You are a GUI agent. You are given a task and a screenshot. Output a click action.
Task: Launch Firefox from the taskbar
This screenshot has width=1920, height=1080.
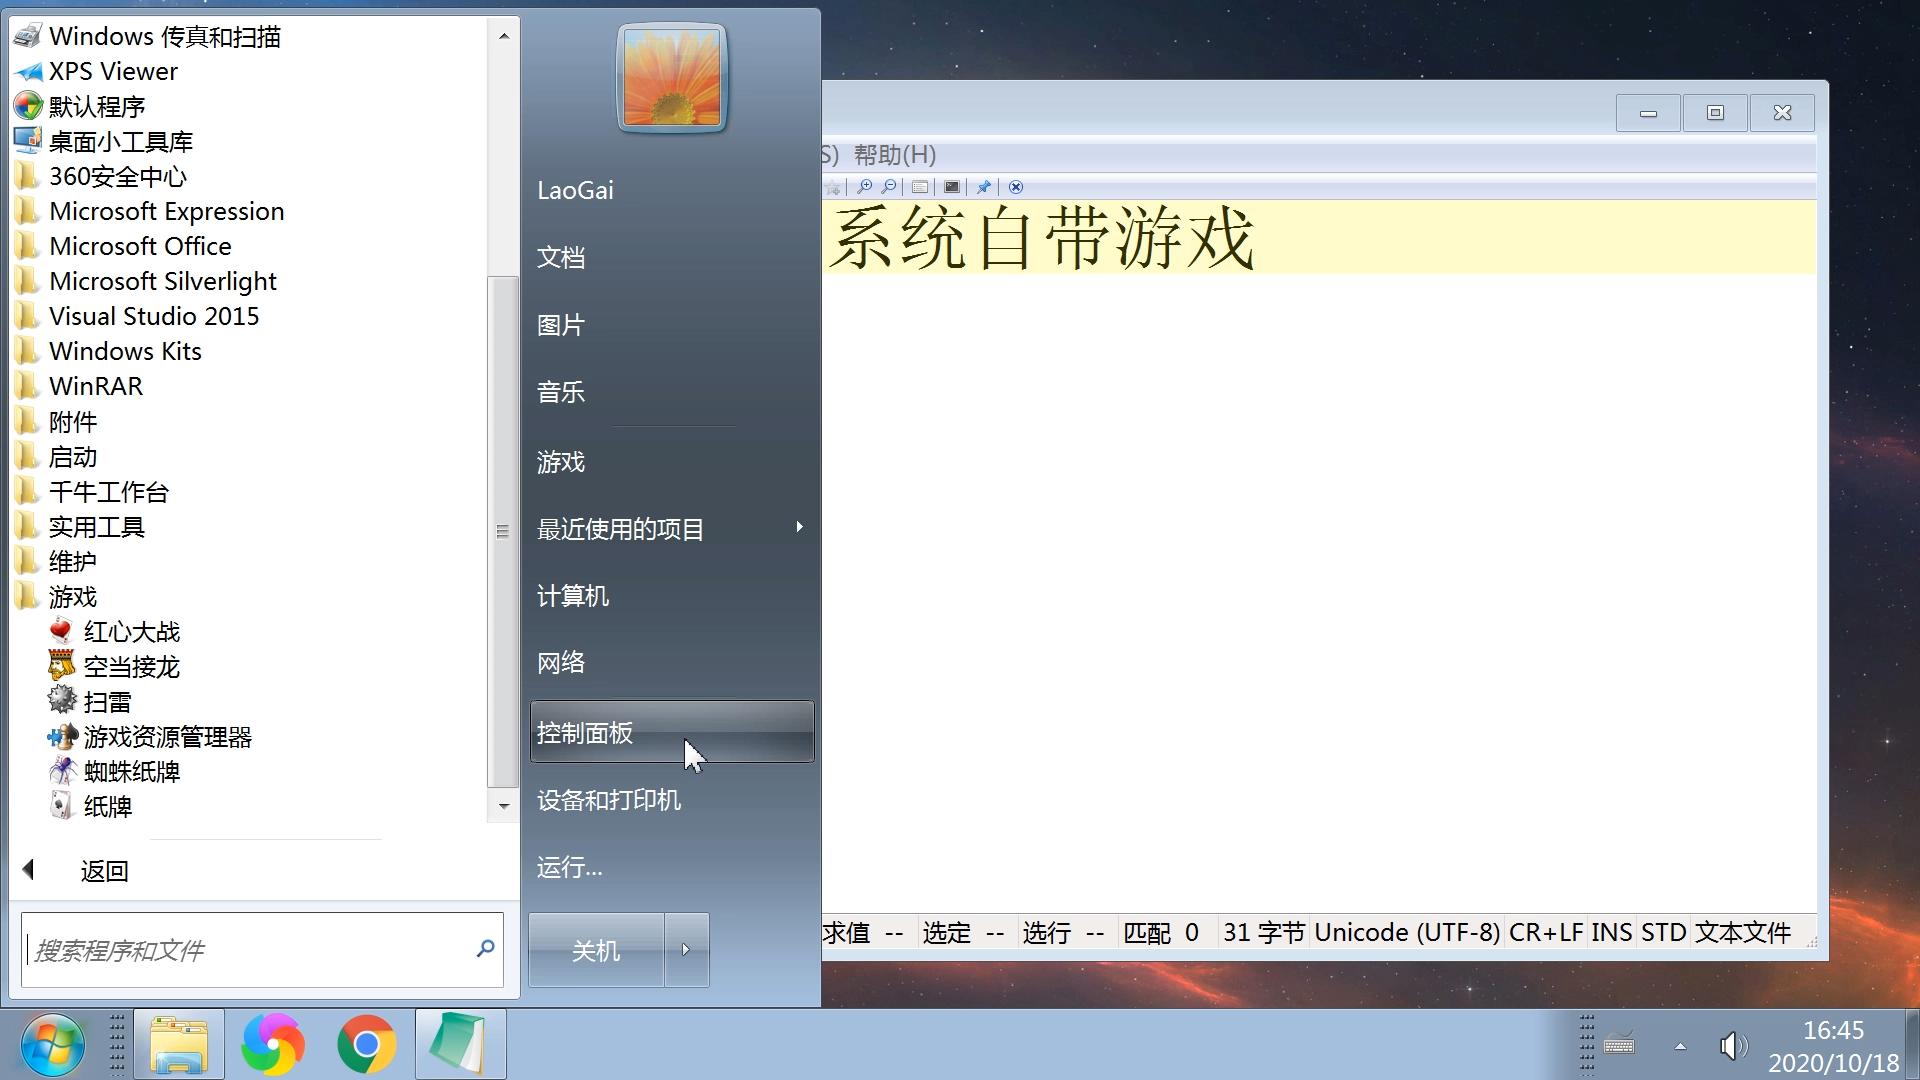click(x=273, y=1044)
